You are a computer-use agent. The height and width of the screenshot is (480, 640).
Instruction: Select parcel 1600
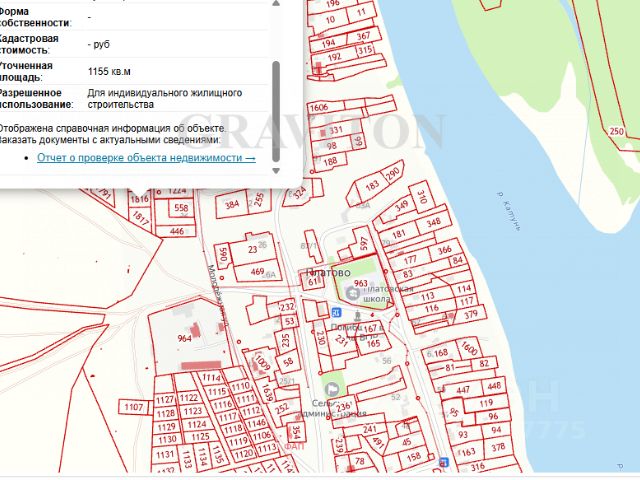click(x=469, y=347)
